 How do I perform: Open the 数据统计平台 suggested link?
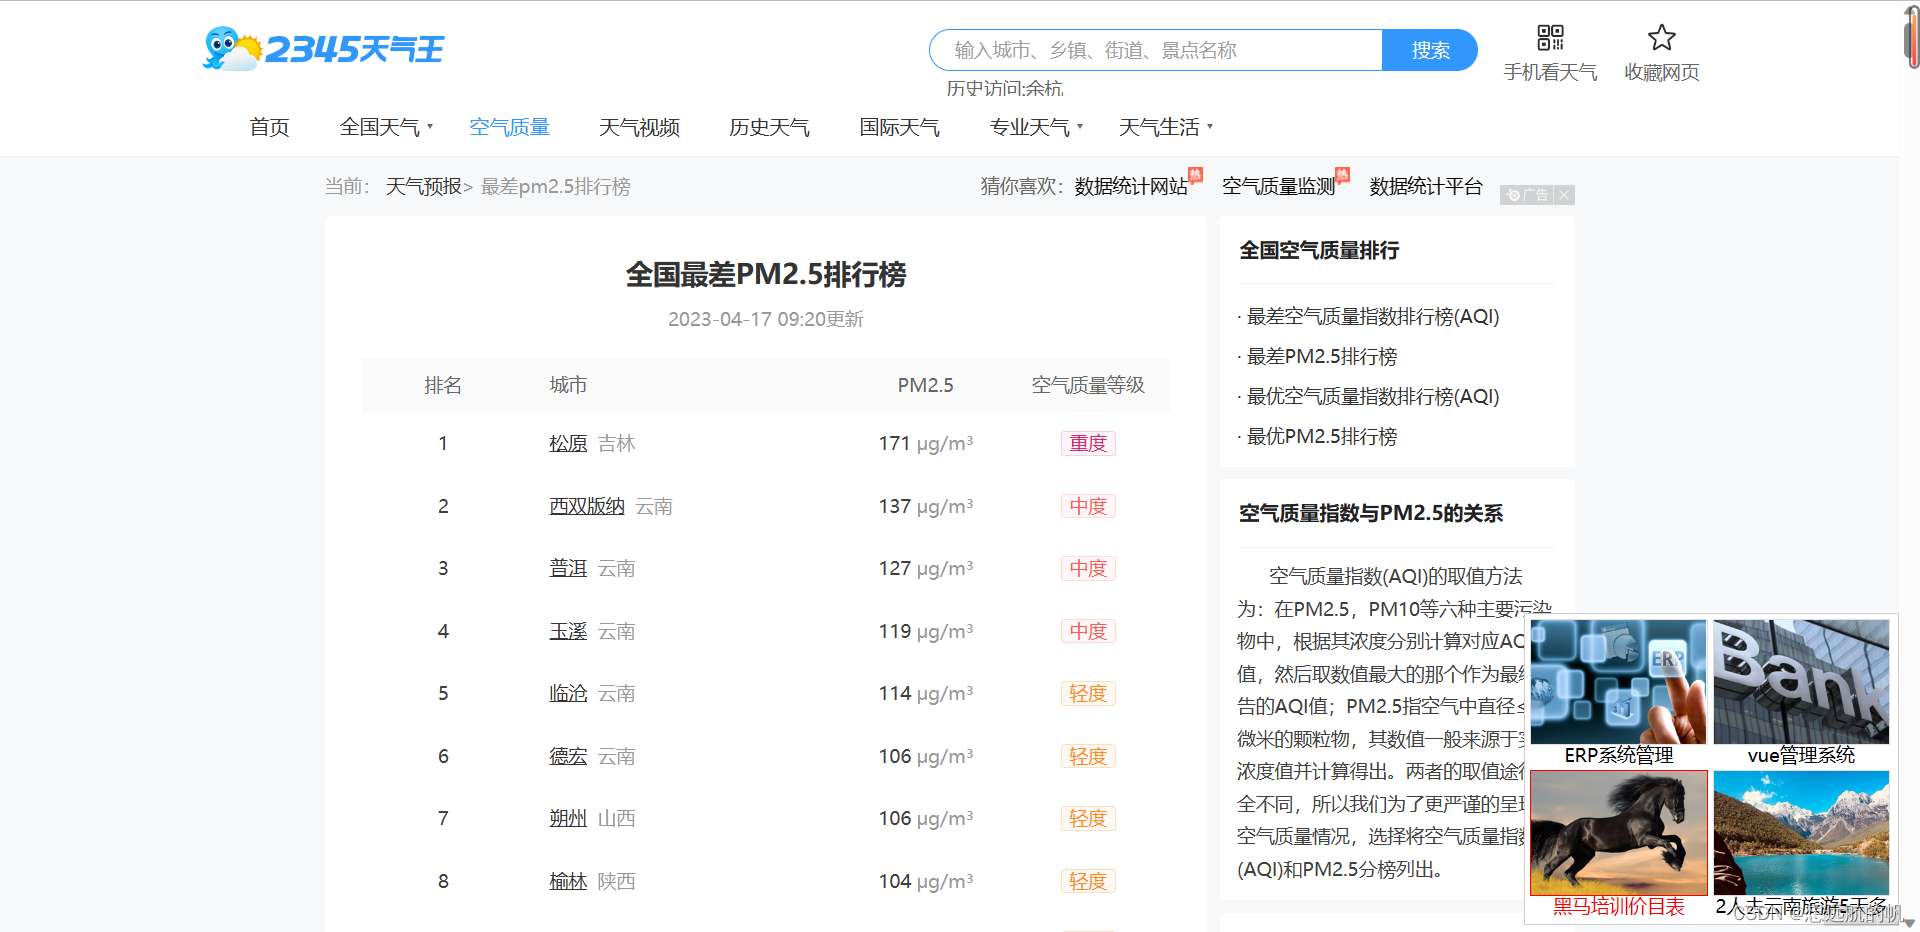(x=1426, y=186)
